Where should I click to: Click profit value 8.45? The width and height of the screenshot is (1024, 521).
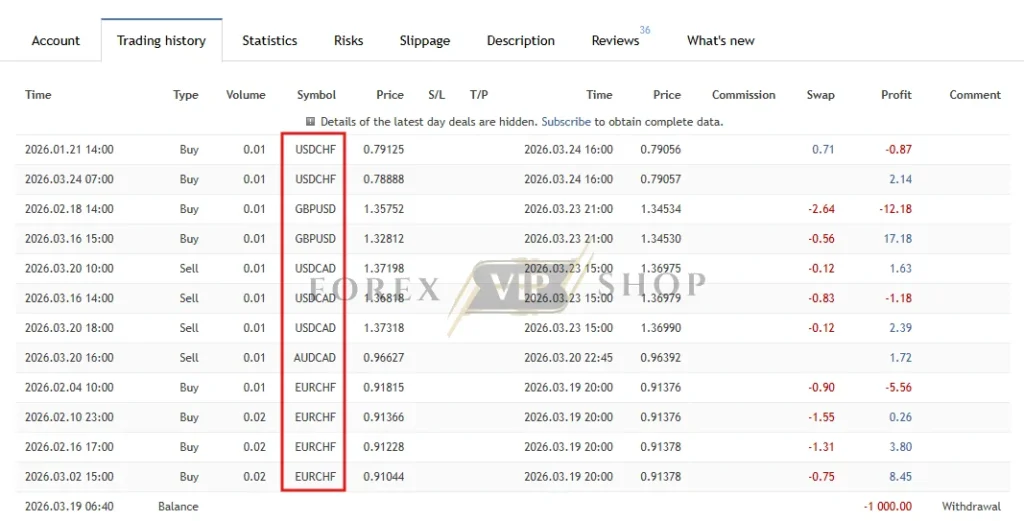coord(901,477)
